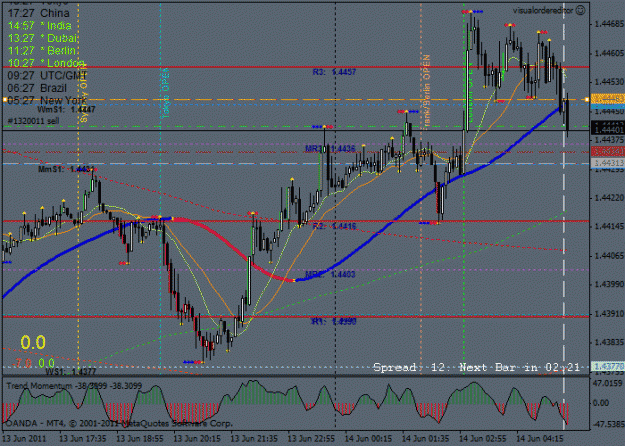625x446 pixels.
Task: Click '14 Jun 02:55' on the time axis
Action: click(x=483, y=439)
